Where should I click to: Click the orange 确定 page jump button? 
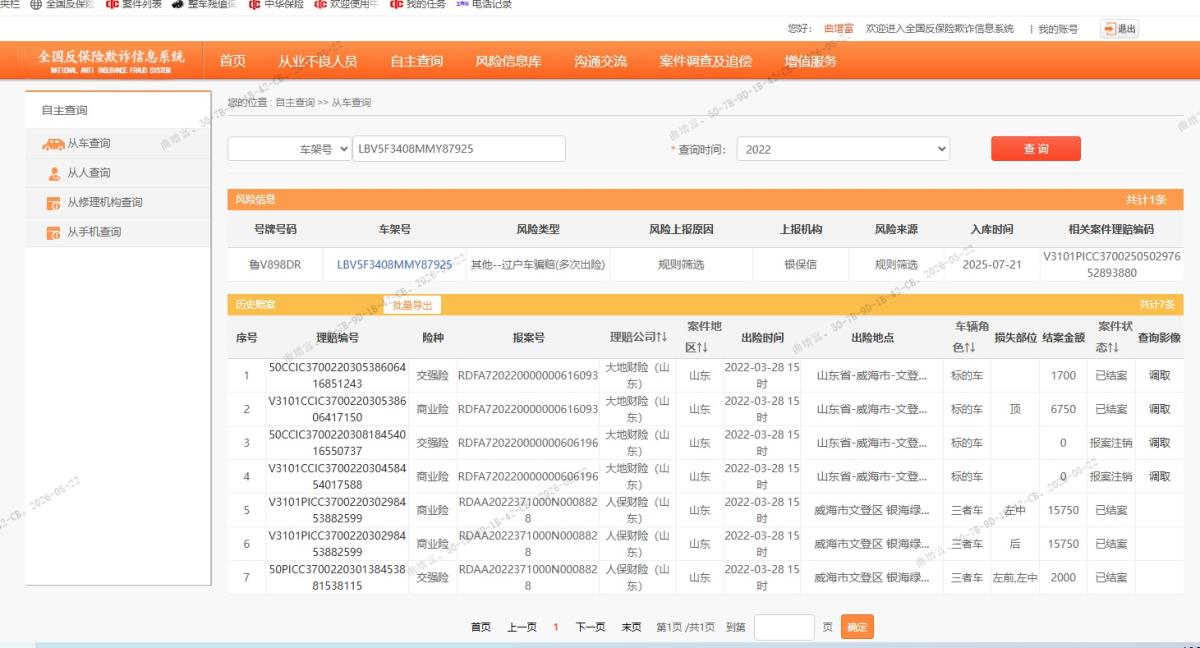857,627
